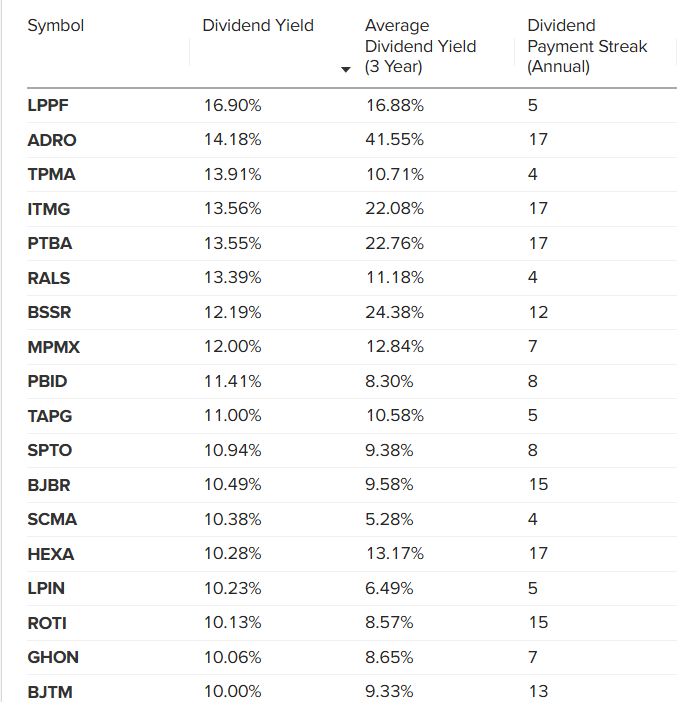Open the ROTI stock symbol
The height and width of the screenshot is (702, 689).
click(x=47, y=623)
